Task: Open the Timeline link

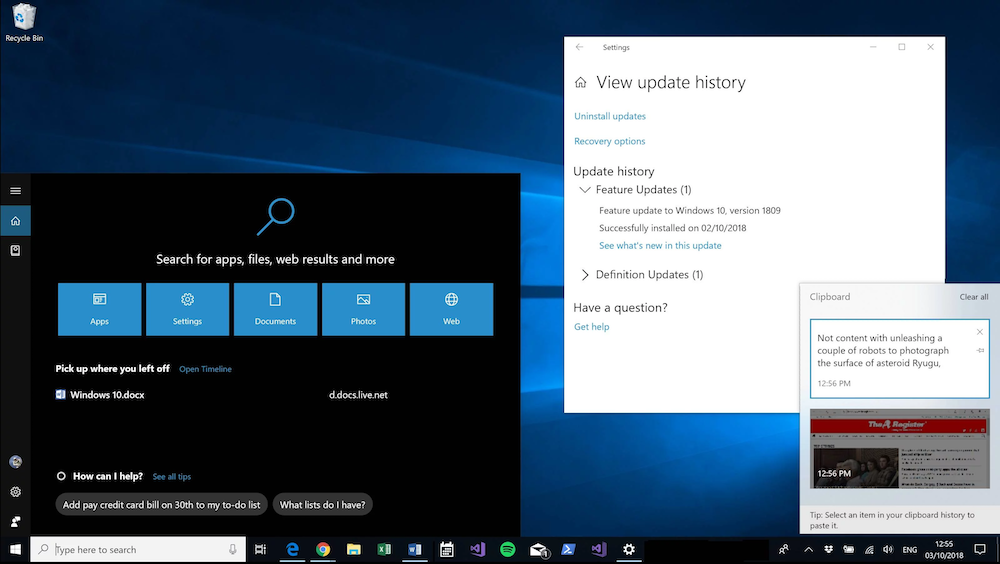Action: coord(205,369)
